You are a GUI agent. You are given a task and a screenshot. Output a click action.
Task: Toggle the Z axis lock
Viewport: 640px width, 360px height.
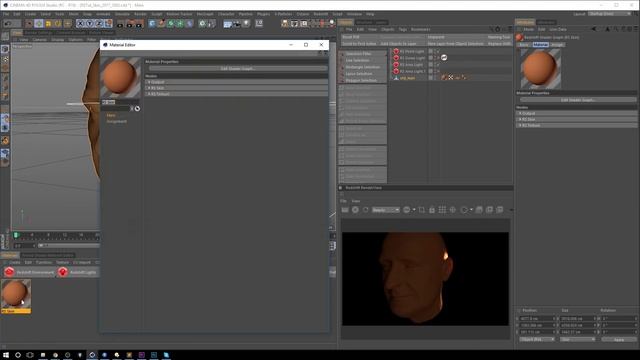click(99, 24)
